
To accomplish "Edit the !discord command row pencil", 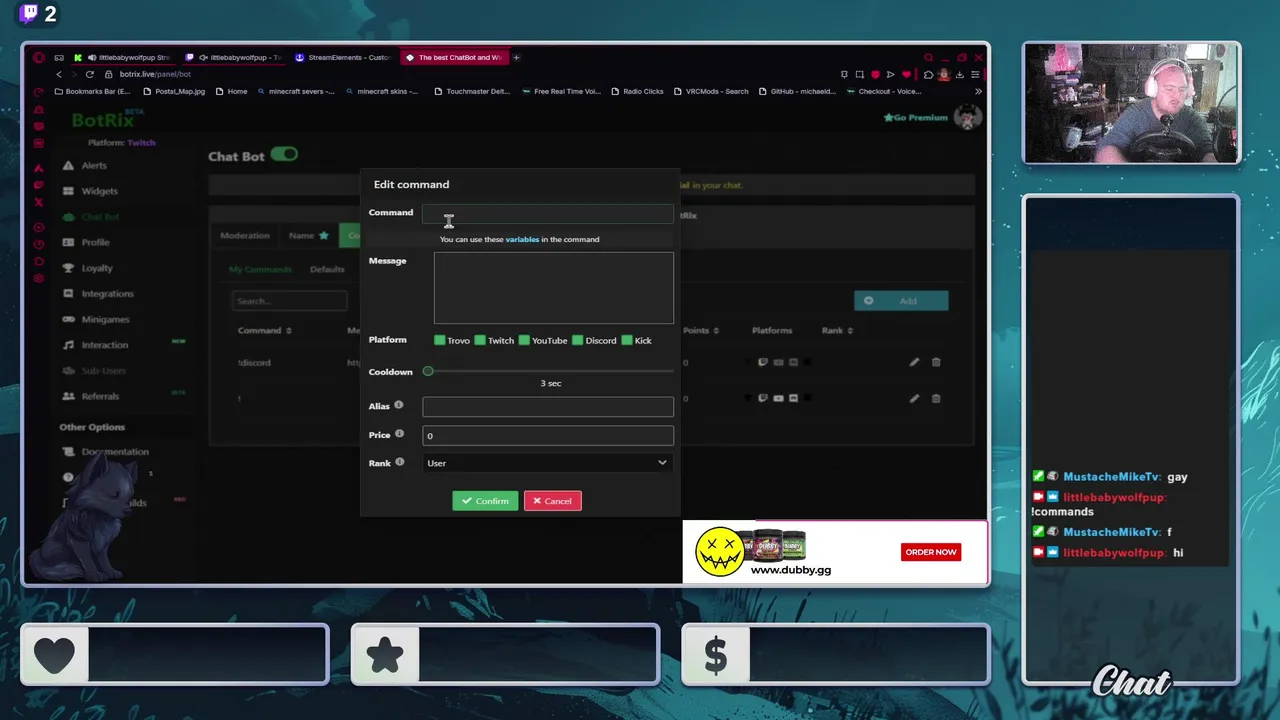I will coord(914,362).
